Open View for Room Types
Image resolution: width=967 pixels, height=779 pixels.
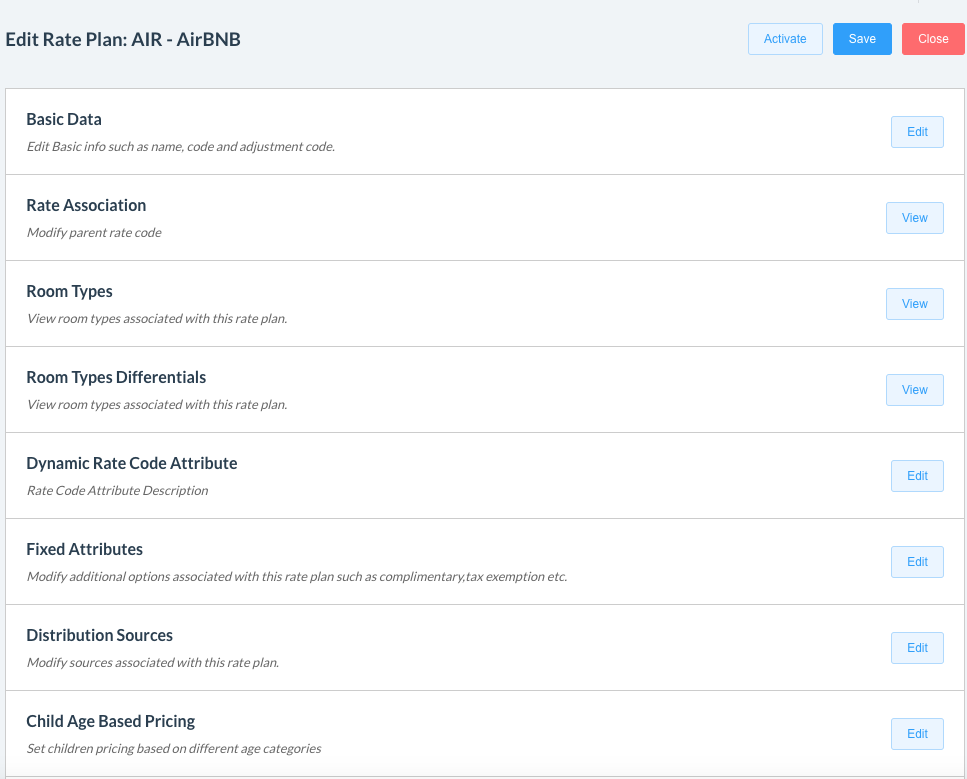pos(914,304)
